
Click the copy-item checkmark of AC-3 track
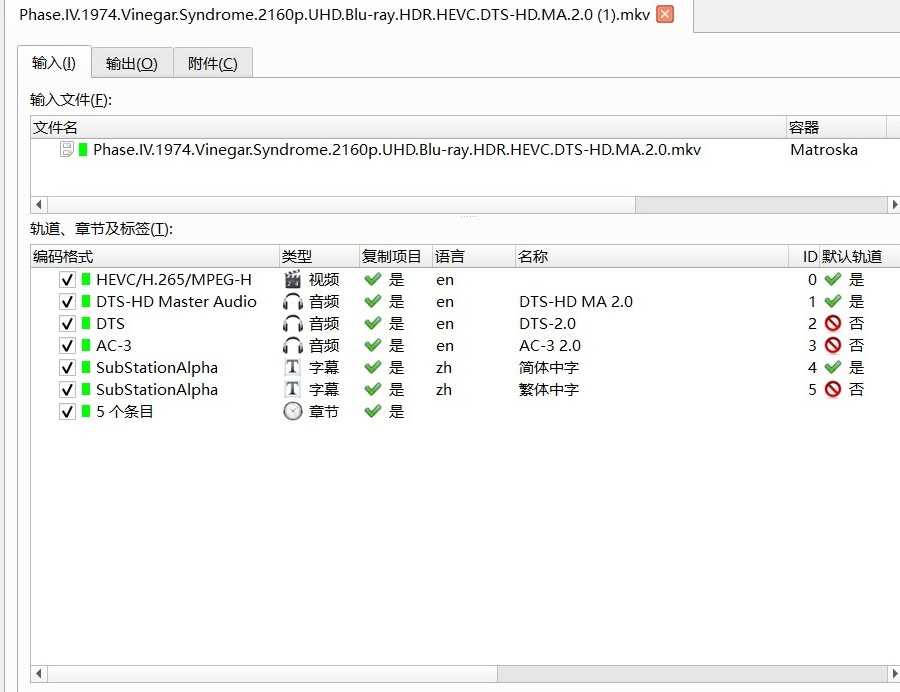point(373,345)
